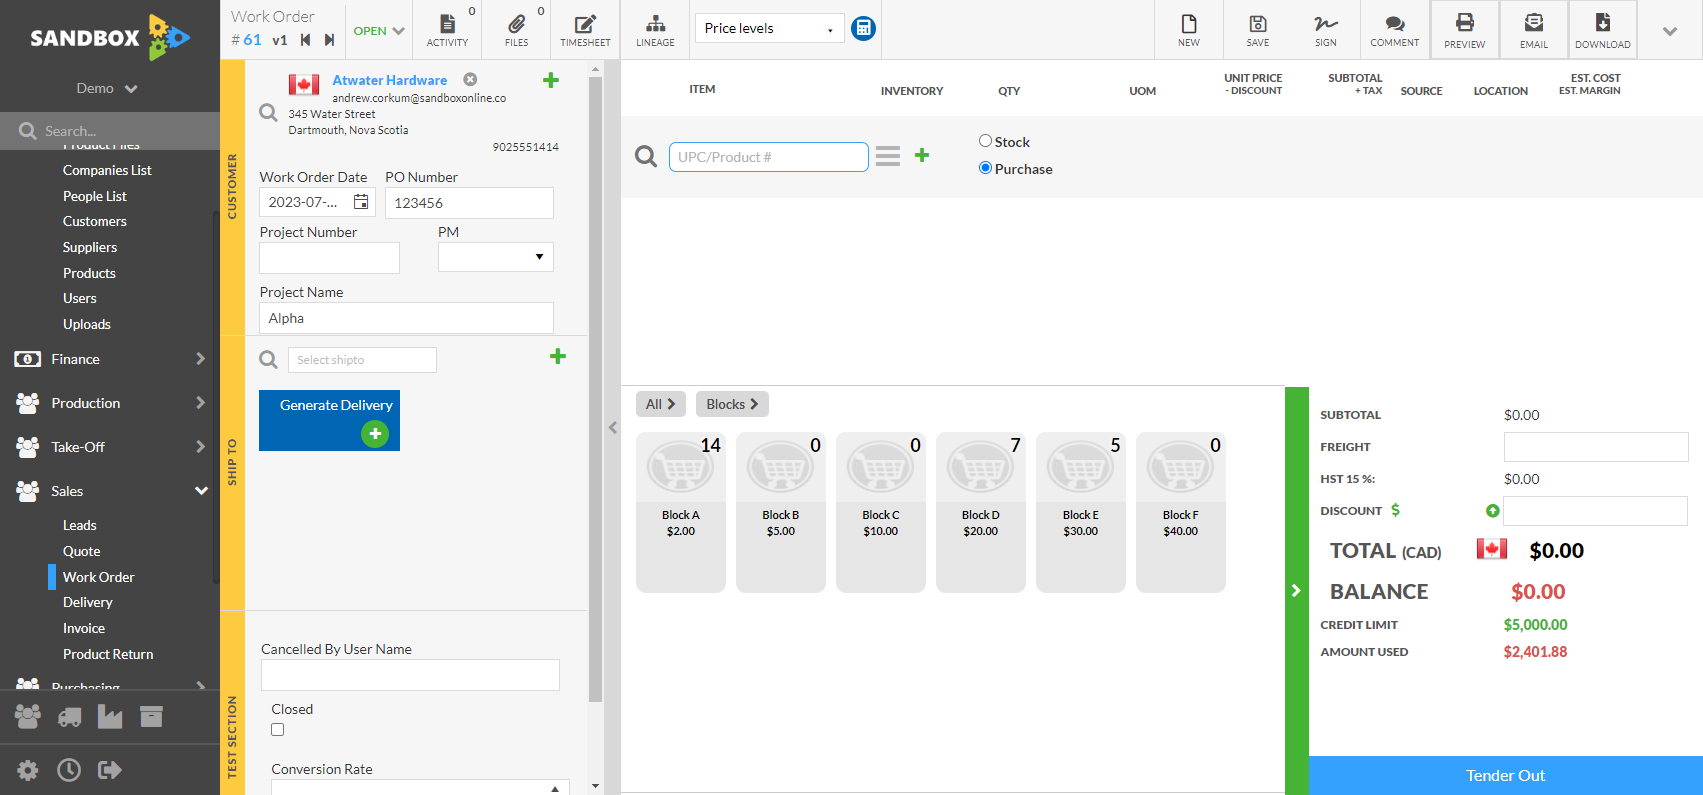The image size is (1703, 795).
Task: Click the Freight amount field
Action: coord(1596,447)
